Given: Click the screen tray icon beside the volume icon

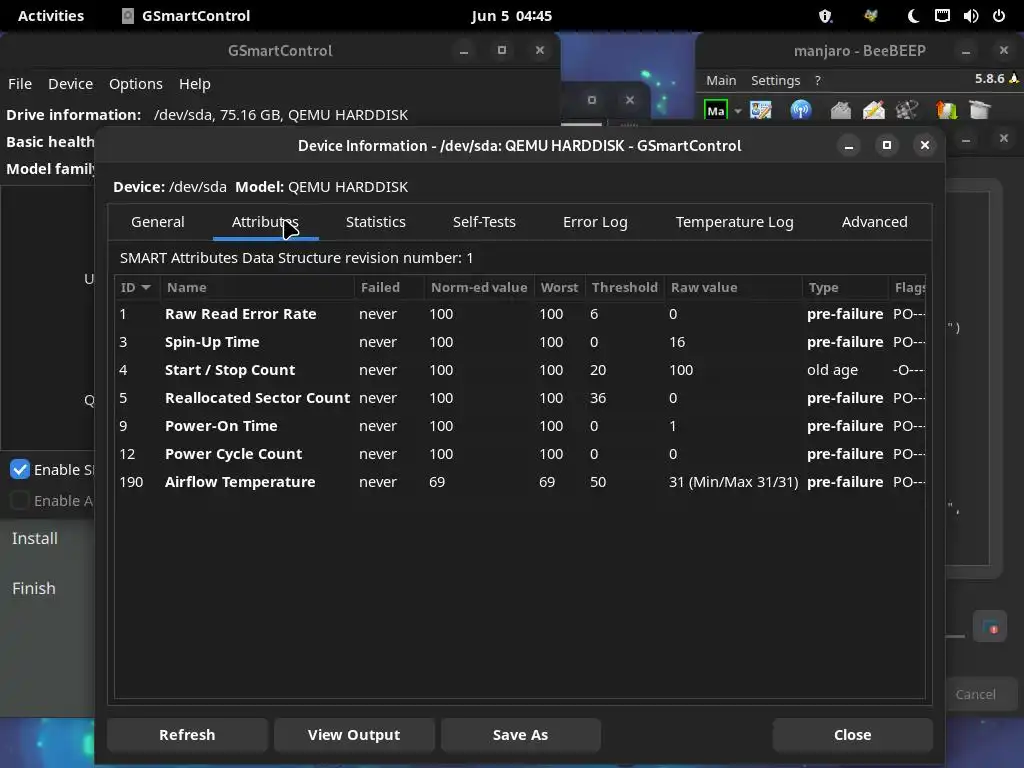Looking at the screenshot, I should click(942, 16).
